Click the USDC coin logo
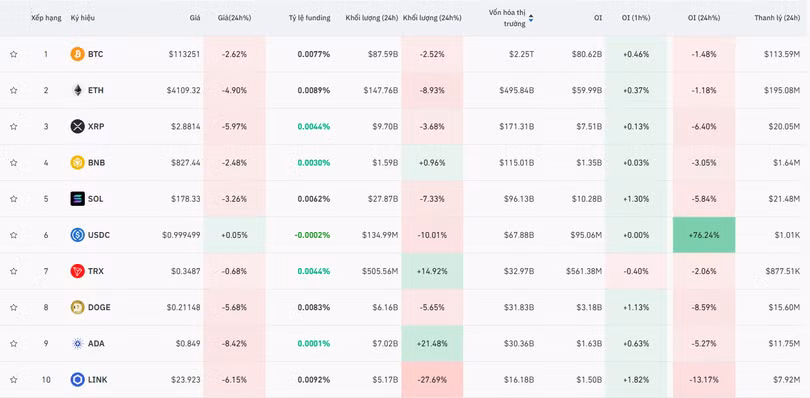The height and width of the screenshot is (398, 810). tap(77, 235)
